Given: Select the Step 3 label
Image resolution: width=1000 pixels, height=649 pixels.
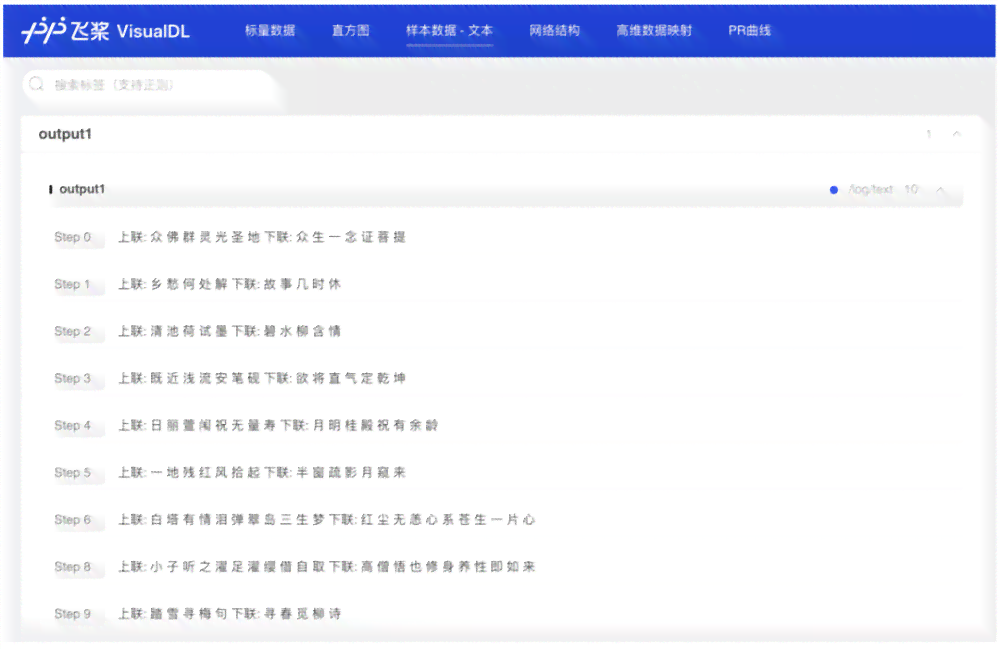Looking at the screenshot, I should pos(73,379).
